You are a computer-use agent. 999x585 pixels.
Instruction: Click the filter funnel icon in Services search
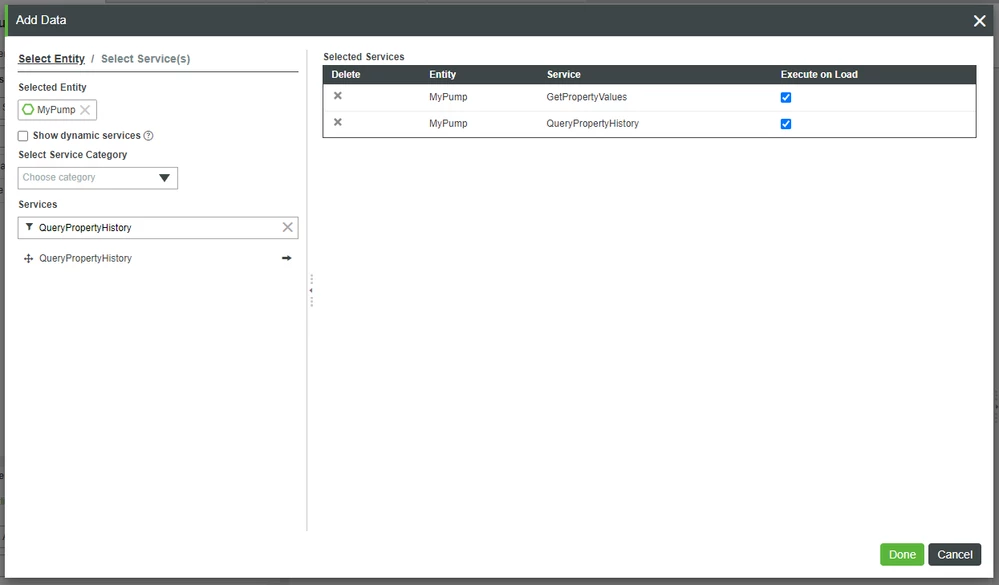click(x=32, y=227)
